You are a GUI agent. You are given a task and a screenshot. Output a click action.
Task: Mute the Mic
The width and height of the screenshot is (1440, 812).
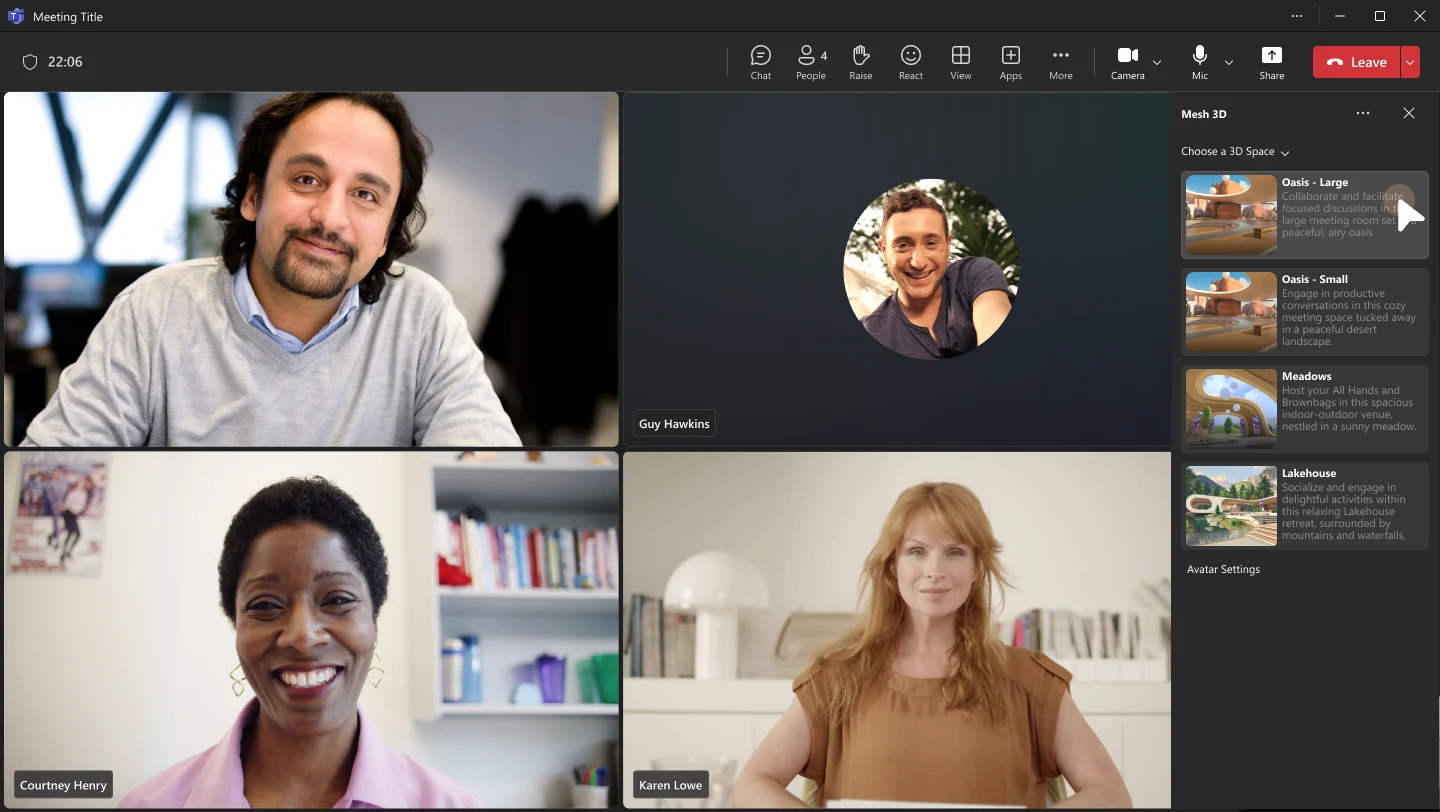click(1200, 62)
